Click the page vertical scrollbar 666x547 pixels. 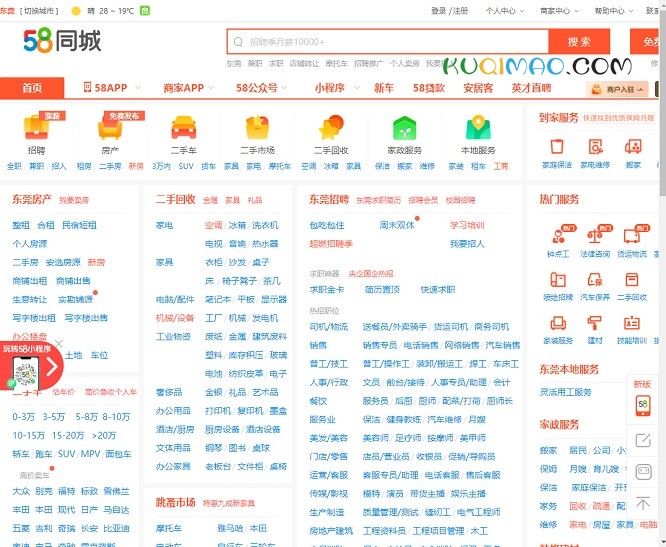point(663,102)
